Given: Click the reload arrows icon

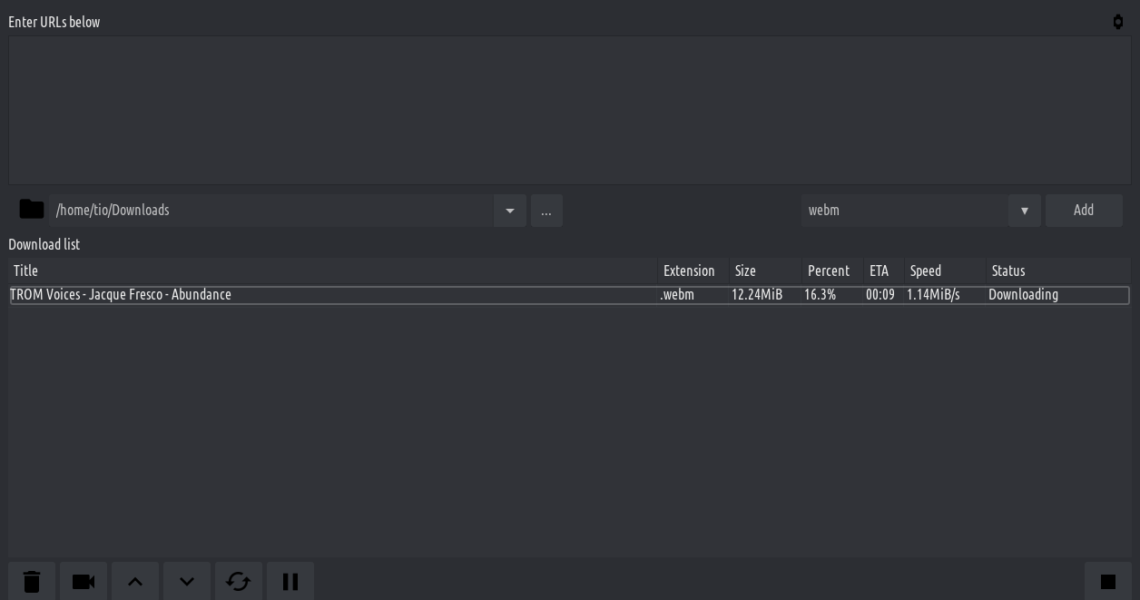Looking at the screenshot, I should pyautogui.click(x=238, y=581).
